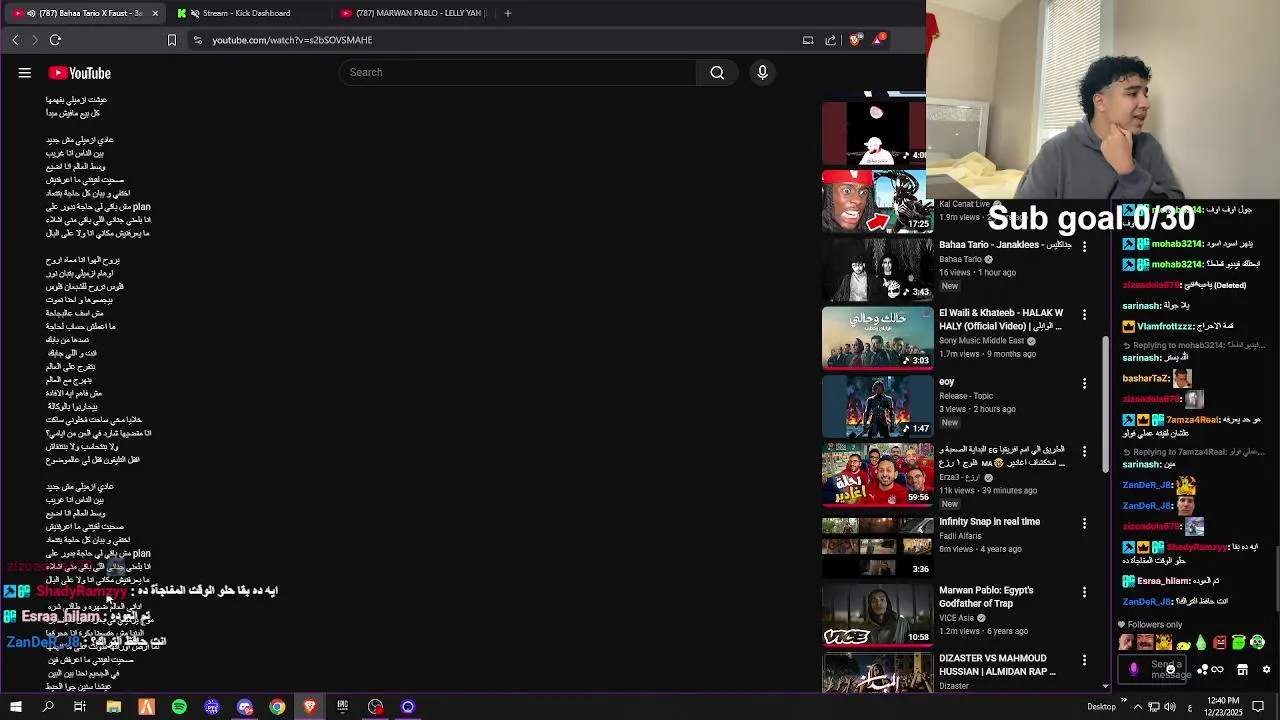Open El Waili & Khateeb - HALAK W HALY title
Image resolution: width=1280 pixels, height=720 pixels.
pos(1001,319)
